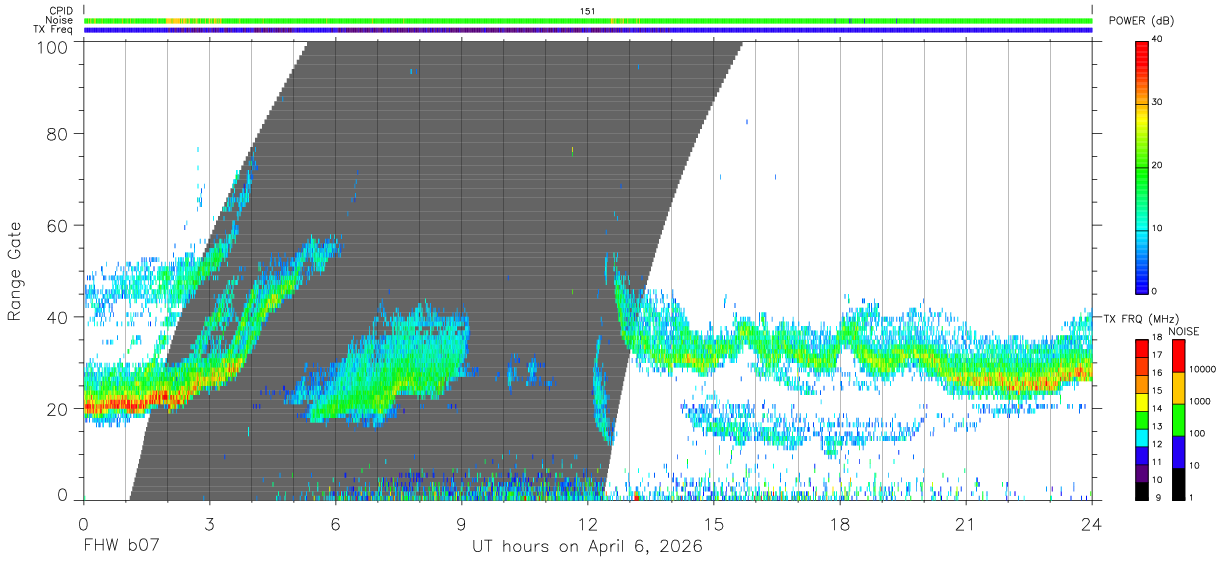Click the Noise row label
The height and width of the screenshot is (567, 1228).
coord(59,20)
